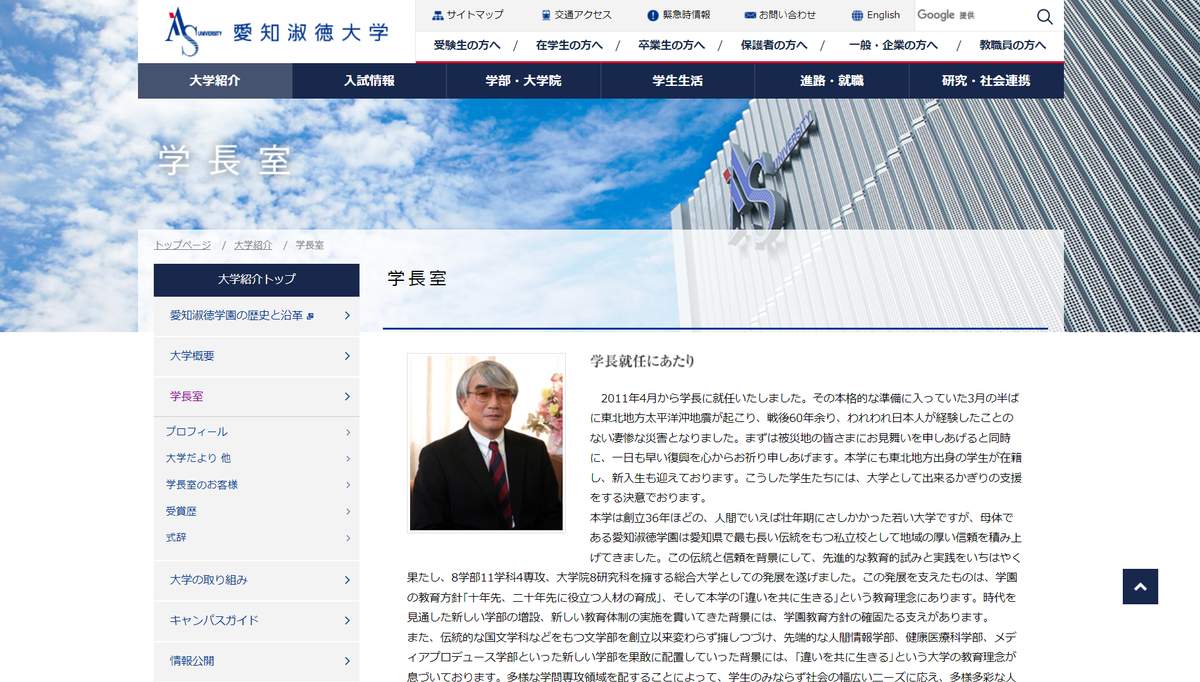Click the Google custom search field
The height and width of the screenshot is (682, 1200).
tap(970, 16)
